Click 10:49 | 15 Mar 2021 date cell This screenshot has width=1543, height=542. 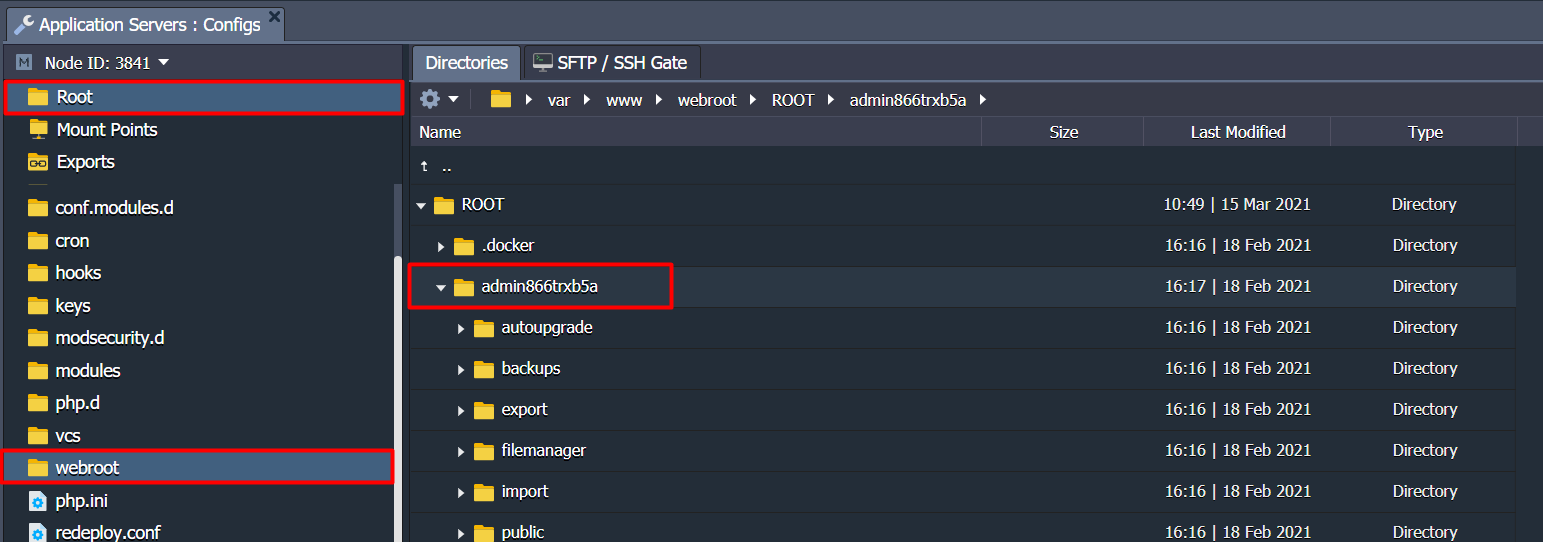1237,204
